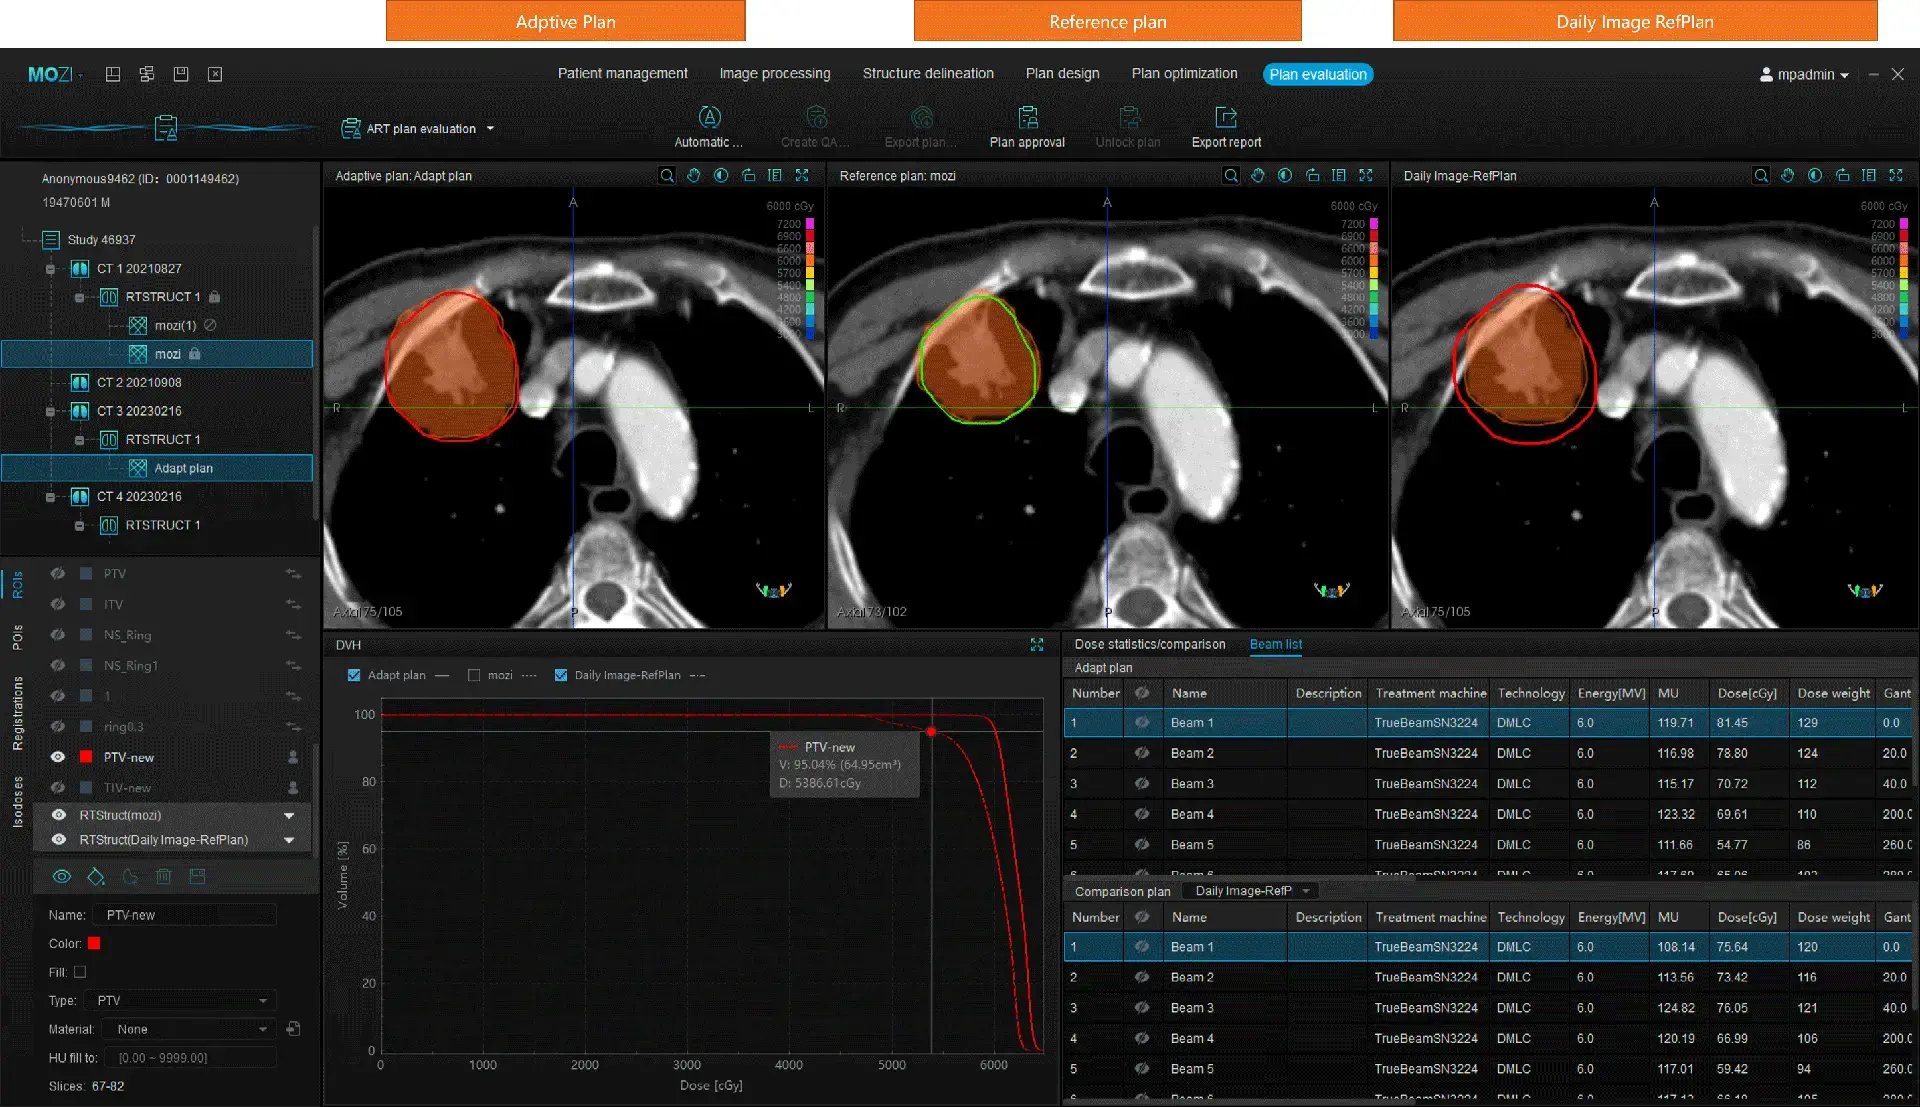The height and width of the screenshot is (1107, 1920).
Task: Switch to the Beam list tab
Action: click(1275, 645)
